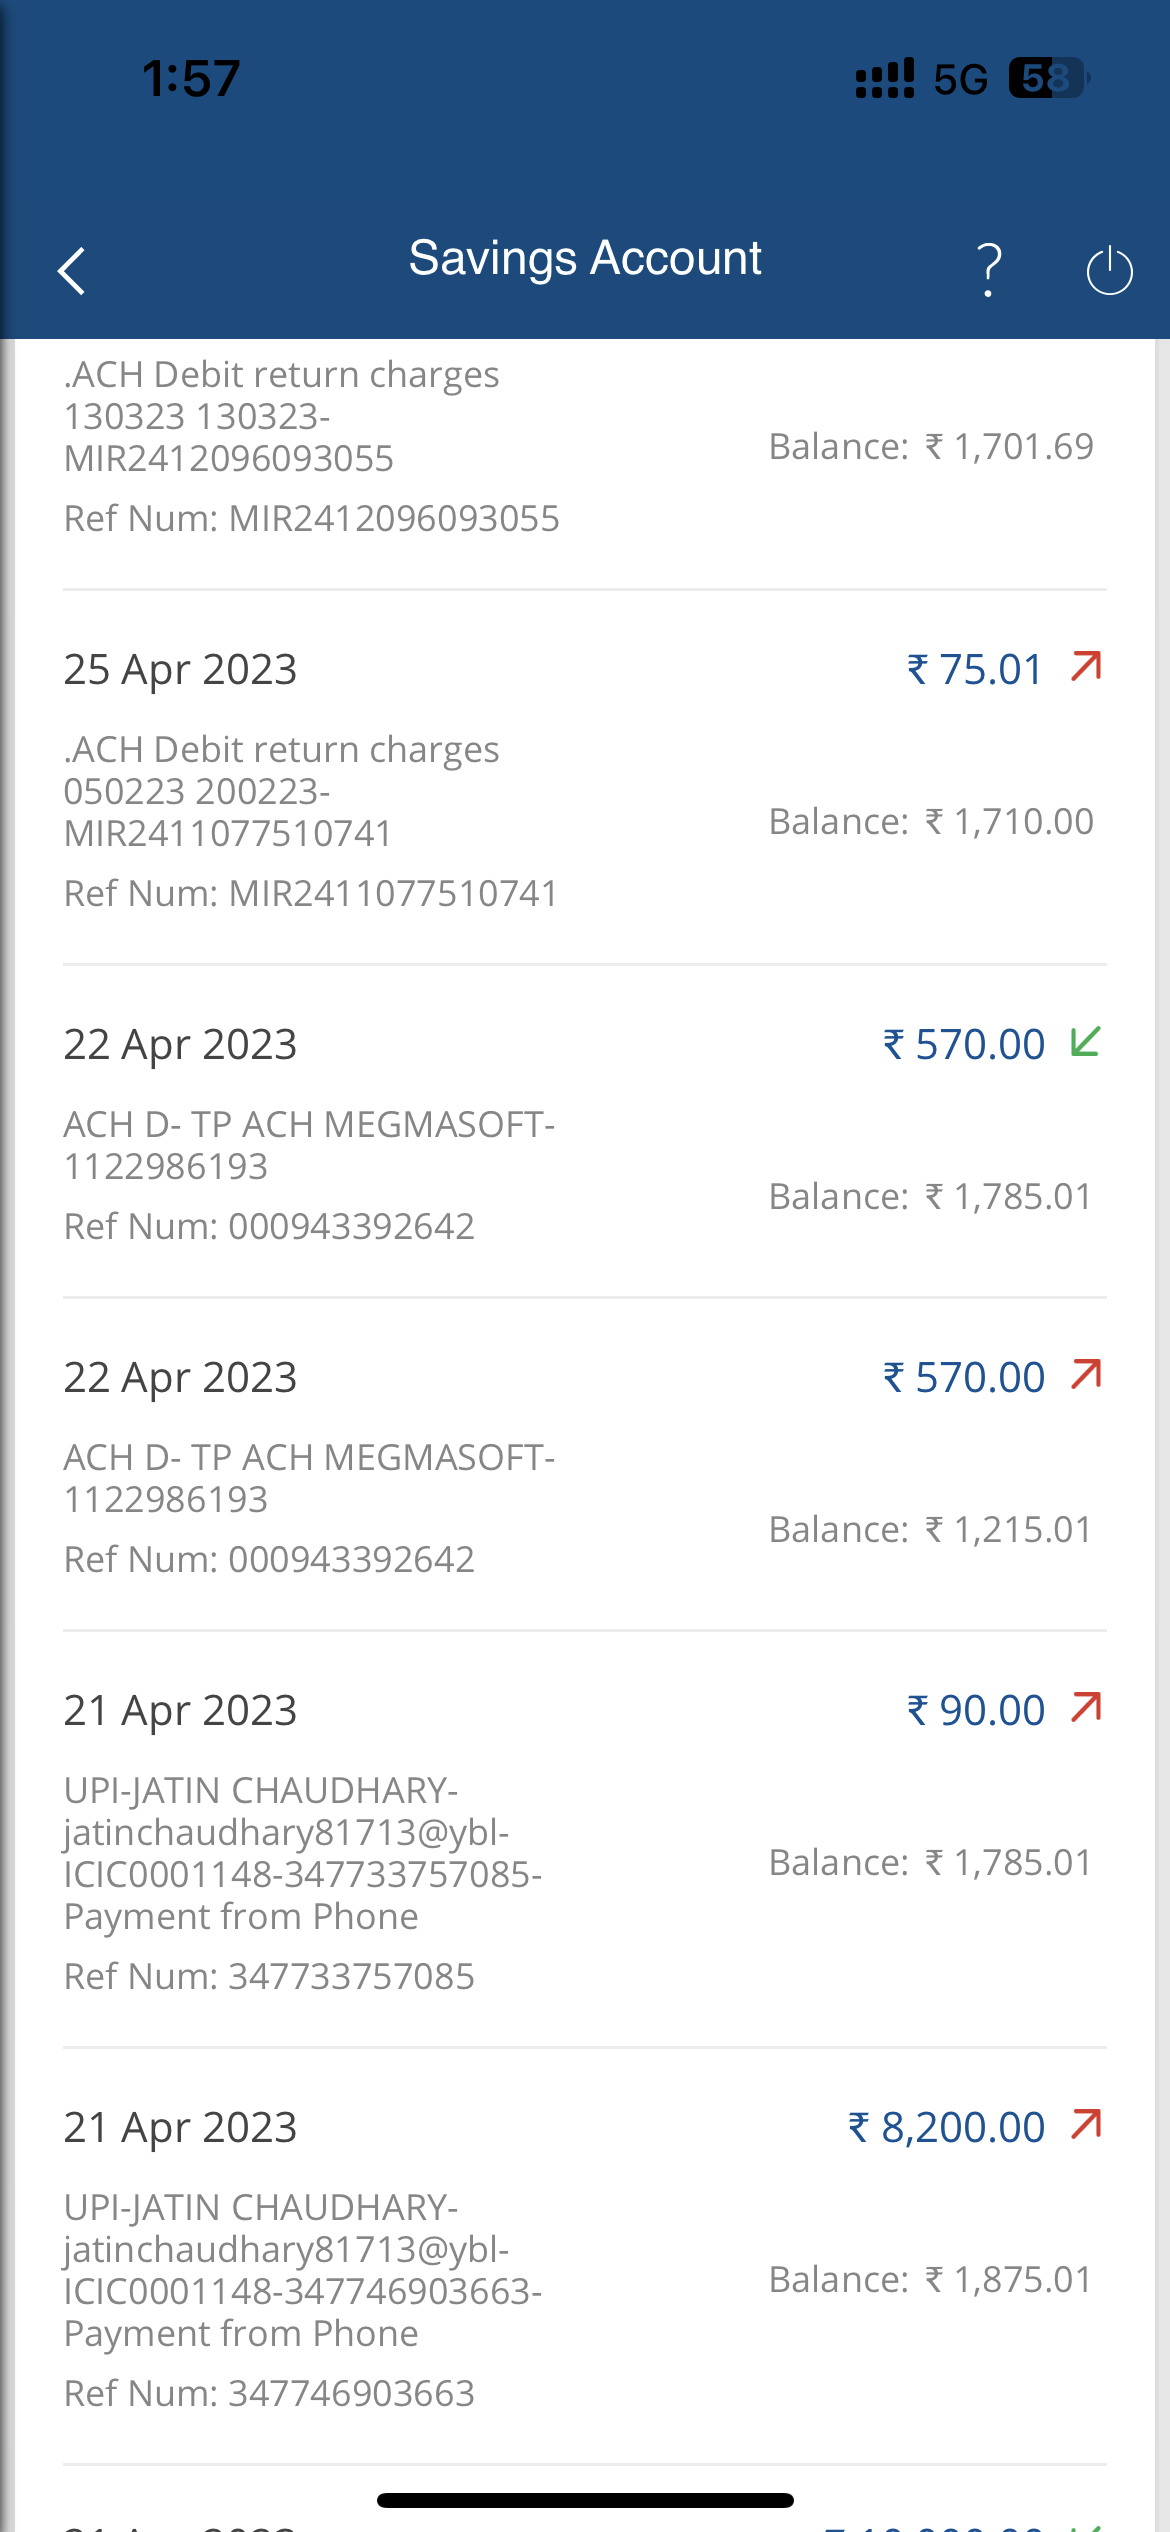Tap red debit arrow beside ₹ 75.01
Screen dimensions: 1170x2532
coord(1086,667)
